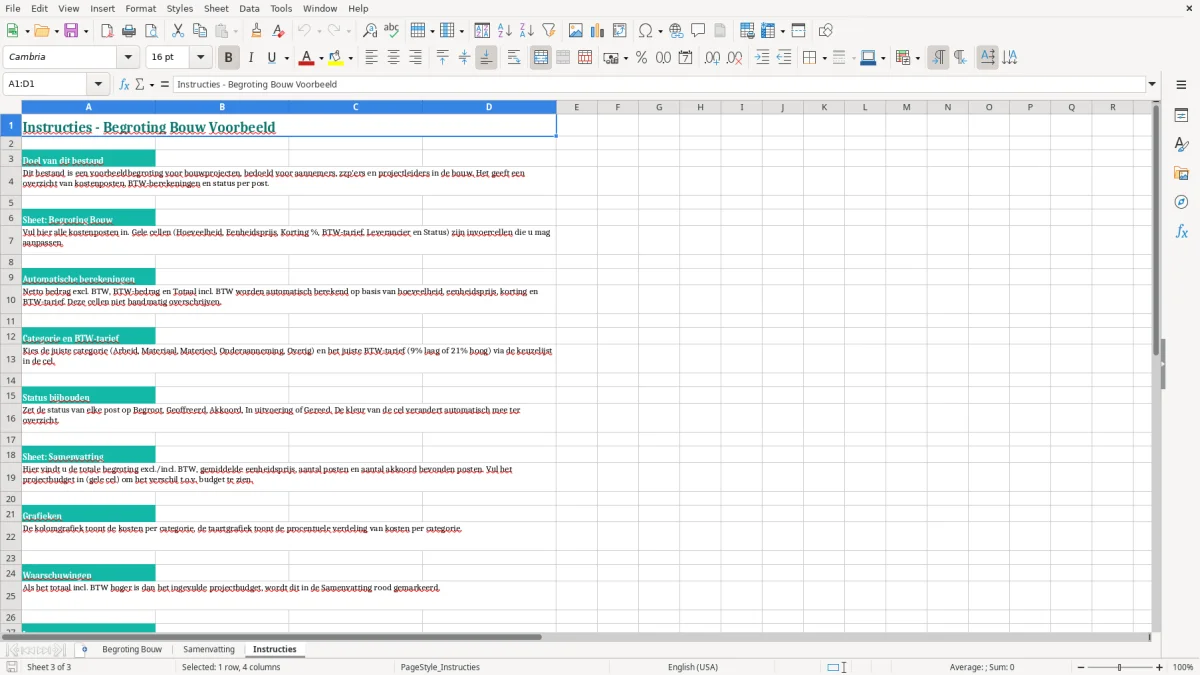
Task: Open Font Name dropdown arrow
Action: pyautogui.click(x=130, y=58)
